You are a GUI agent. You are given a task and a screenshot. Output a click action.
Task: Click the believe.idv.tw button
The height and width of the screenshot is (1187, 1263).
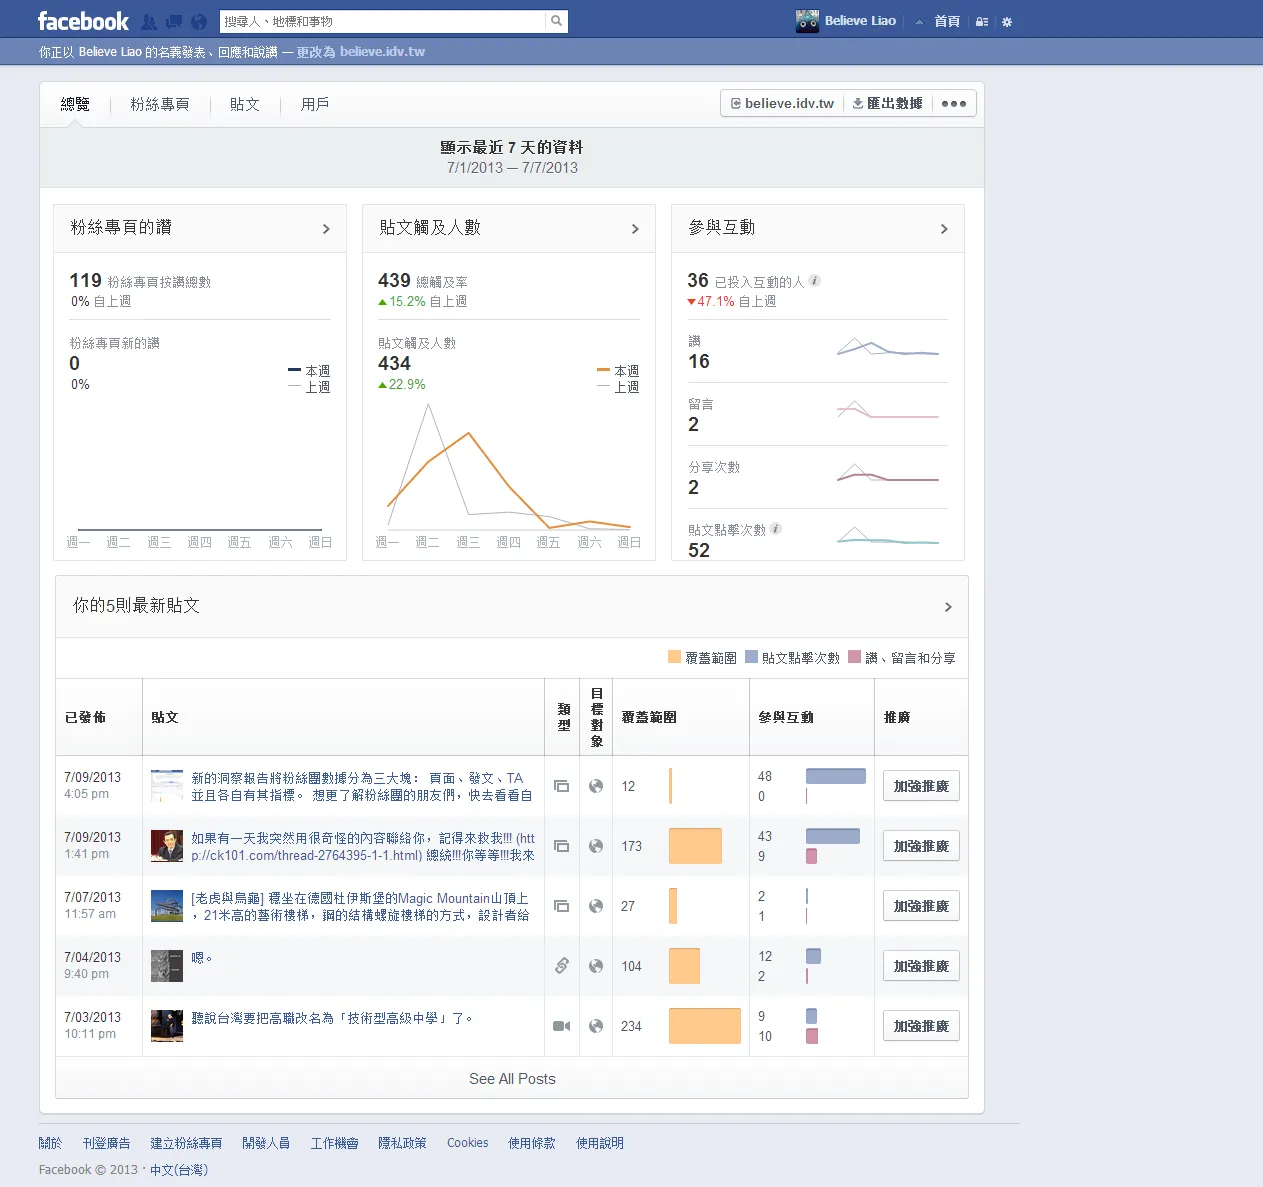point(782,104)
